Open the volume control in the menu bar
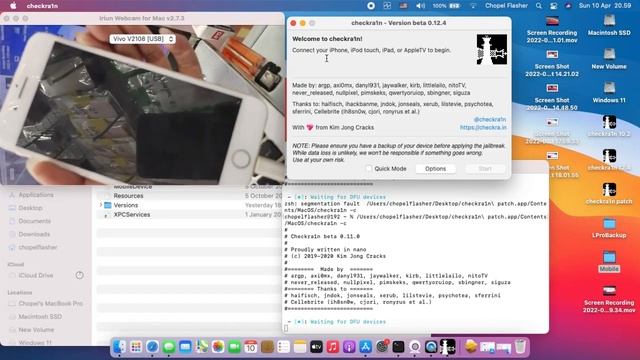 [420, 6]
